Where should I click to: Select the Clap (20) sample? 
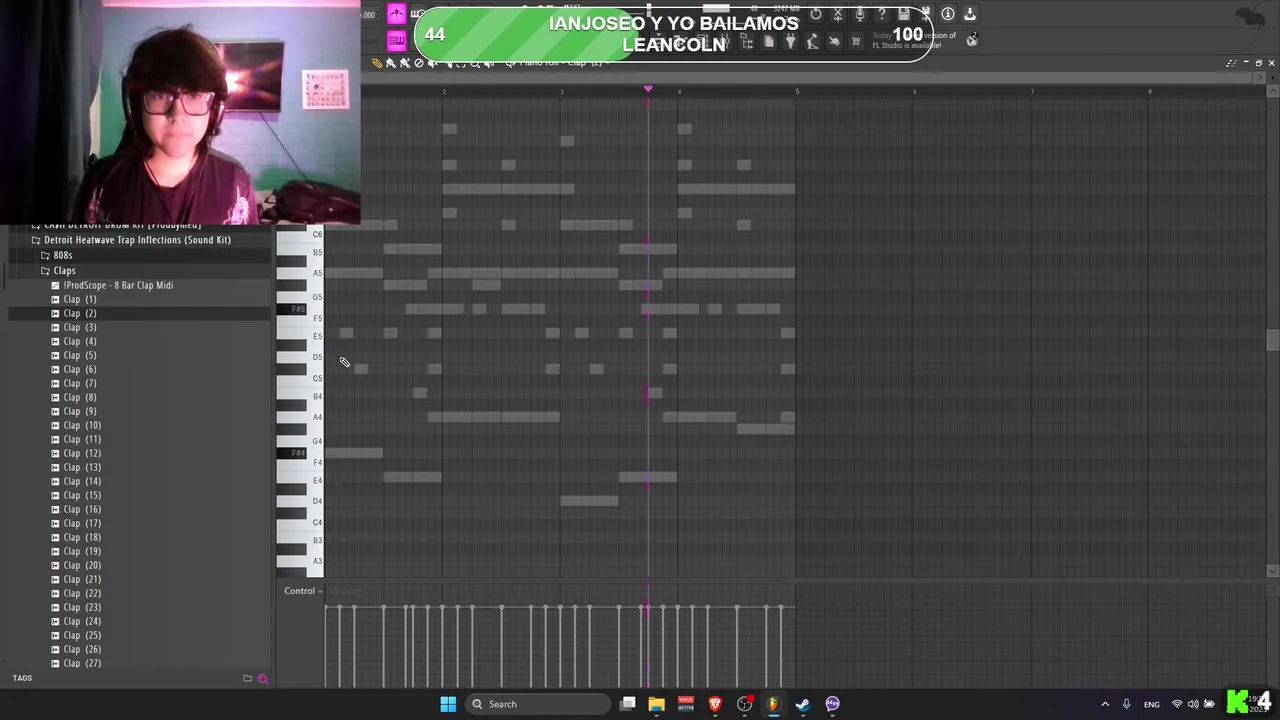pyautogui.click(x=82, y=565)
